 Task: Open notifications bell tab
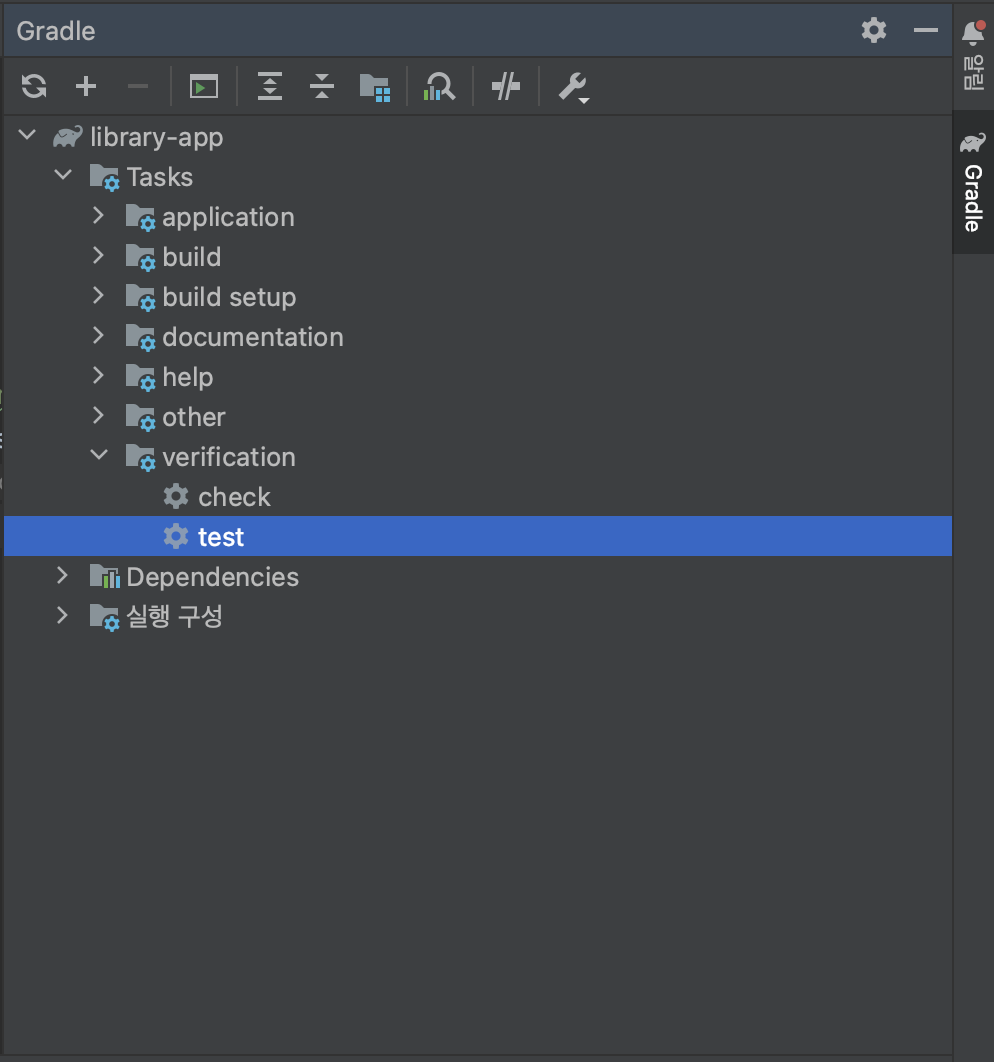pyautogui.click(x=974, y=56)
